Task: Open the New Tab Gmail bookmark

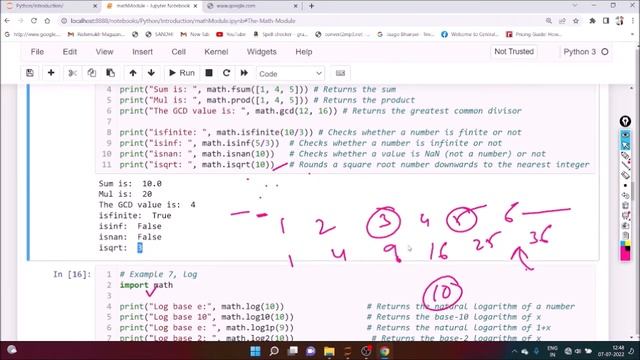Action: click(x=195, y=34)
